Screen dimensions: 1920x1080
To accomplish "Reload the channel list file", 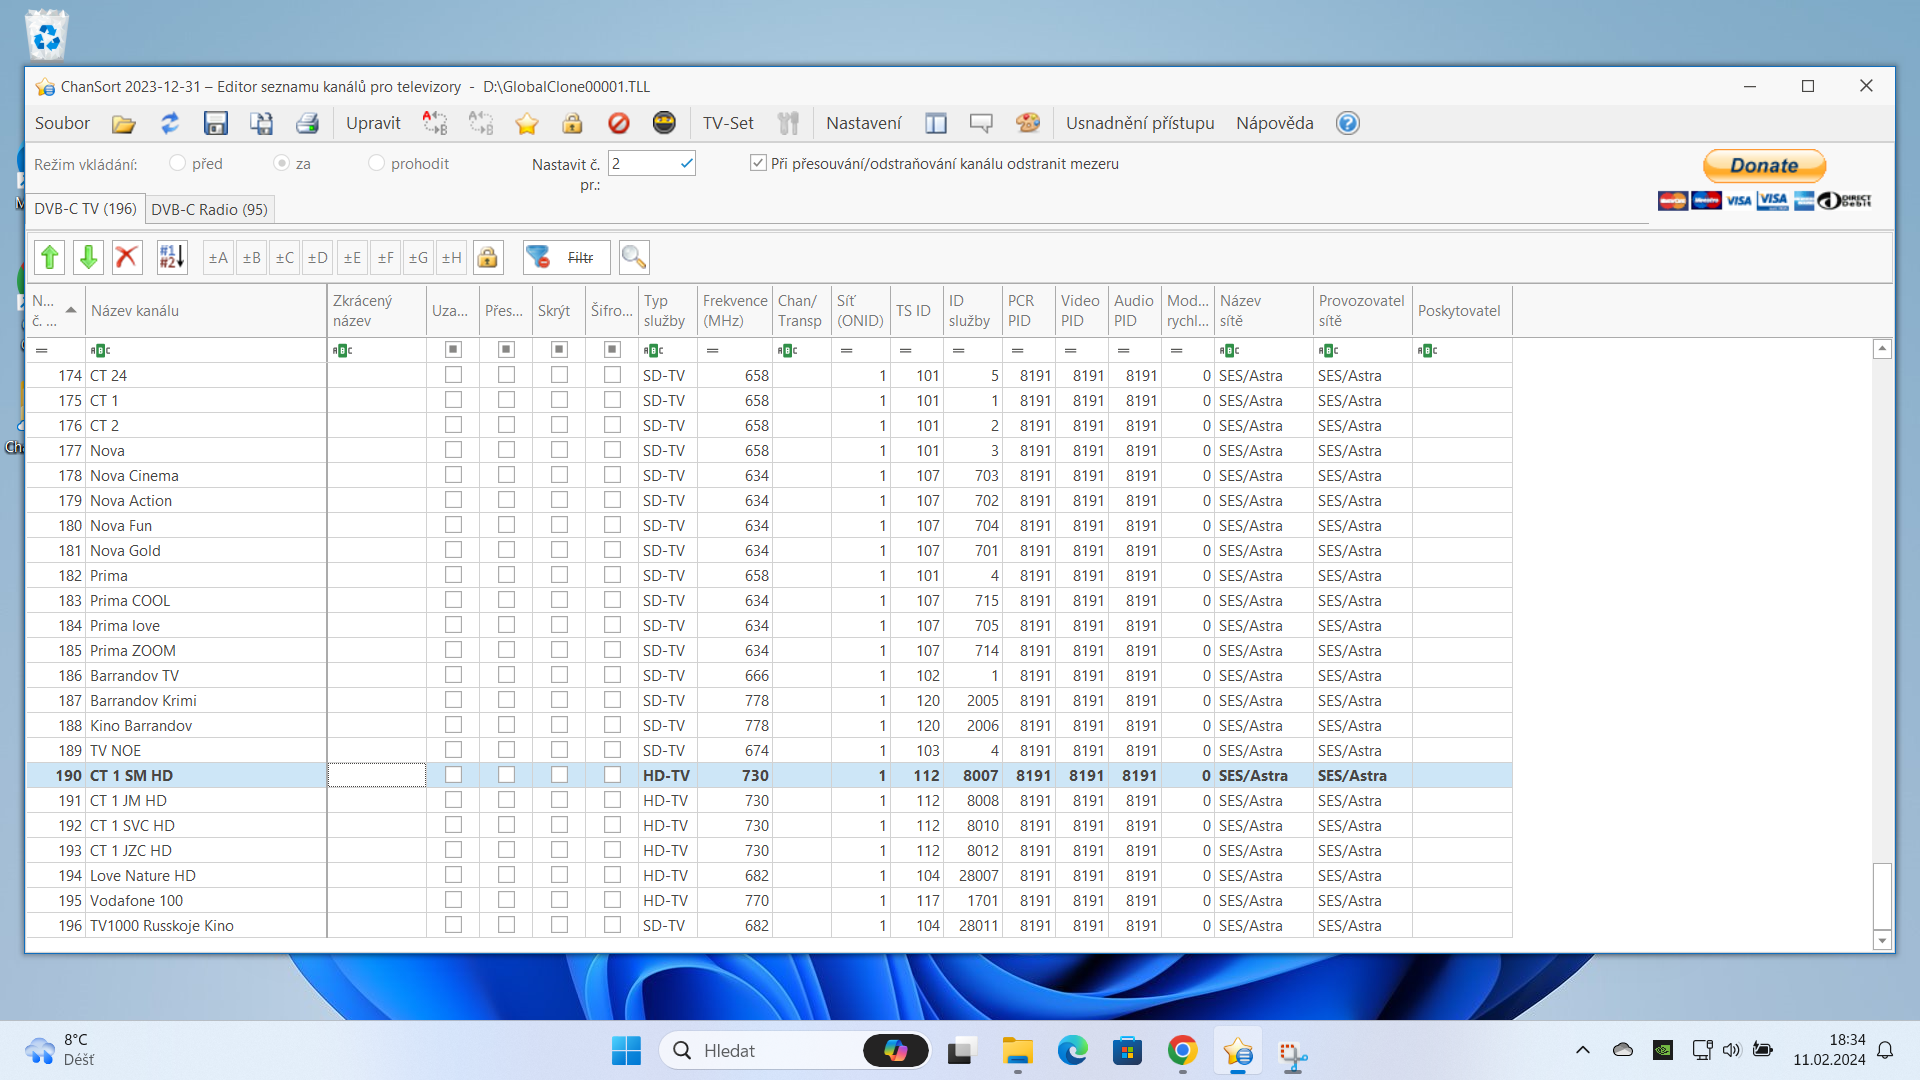I will (x=170, y=123).
